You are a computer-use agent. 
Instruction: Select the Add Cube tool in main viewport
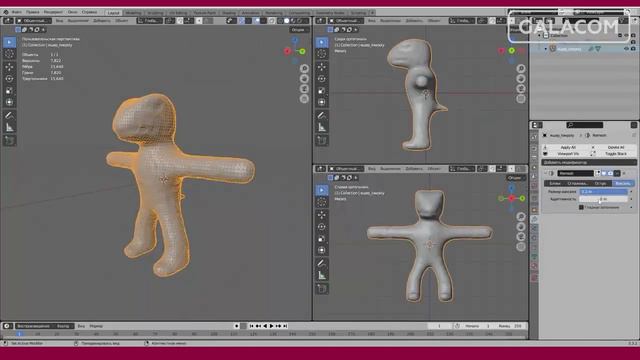click(9, 141)
